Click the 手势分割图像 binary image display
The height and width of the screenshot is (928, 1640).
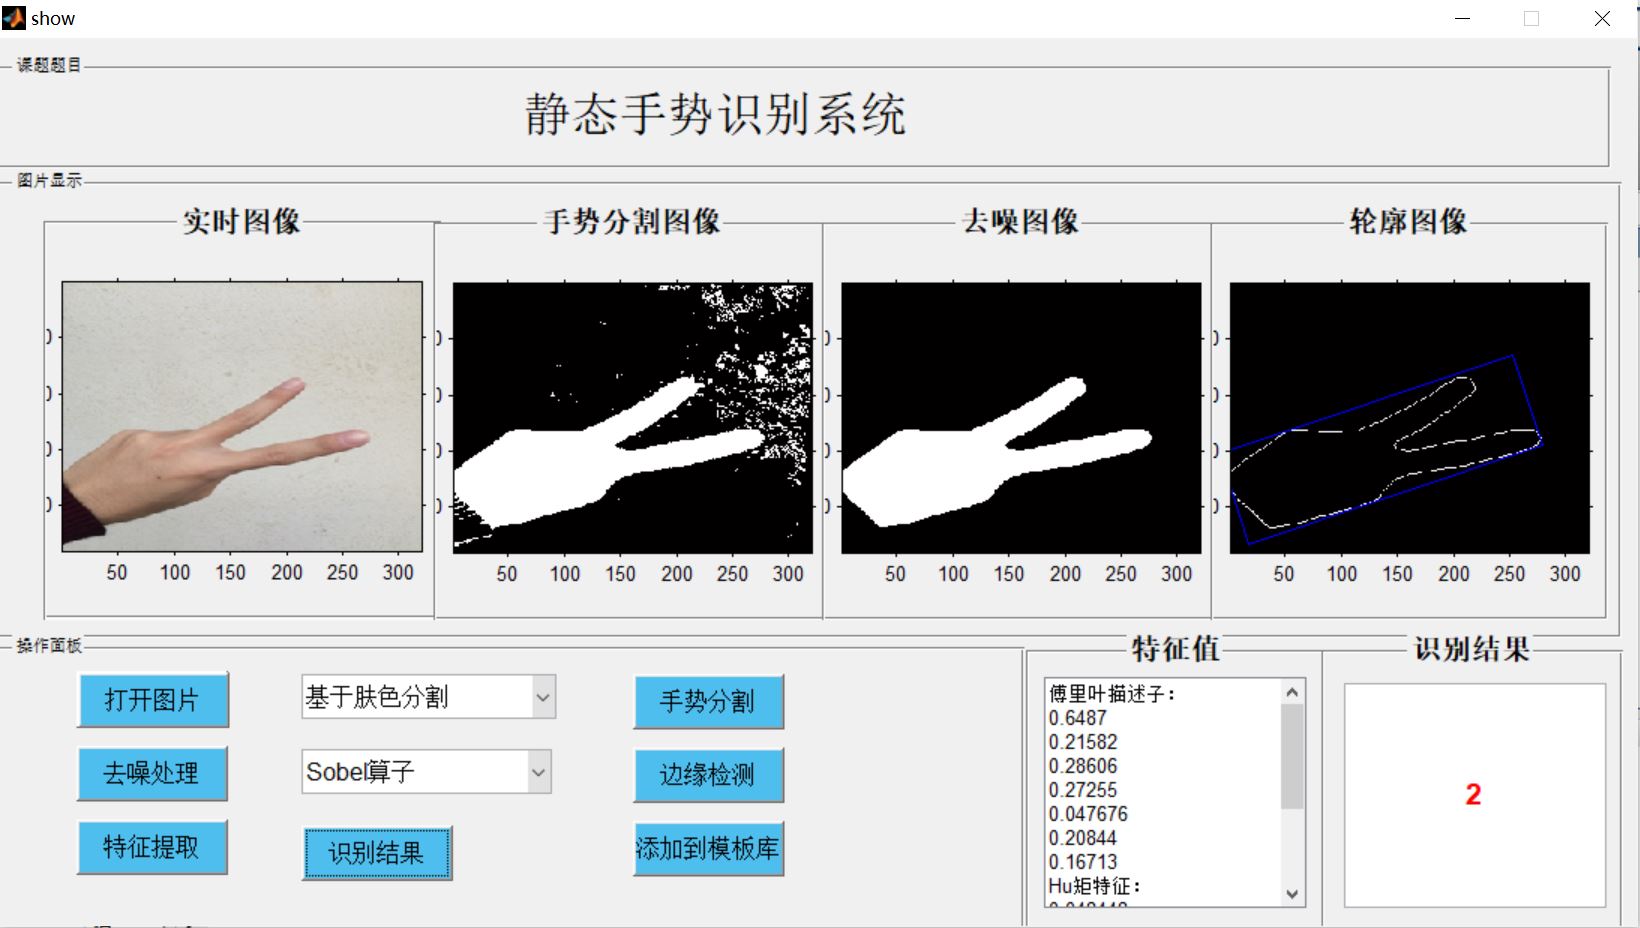point(633,417)
